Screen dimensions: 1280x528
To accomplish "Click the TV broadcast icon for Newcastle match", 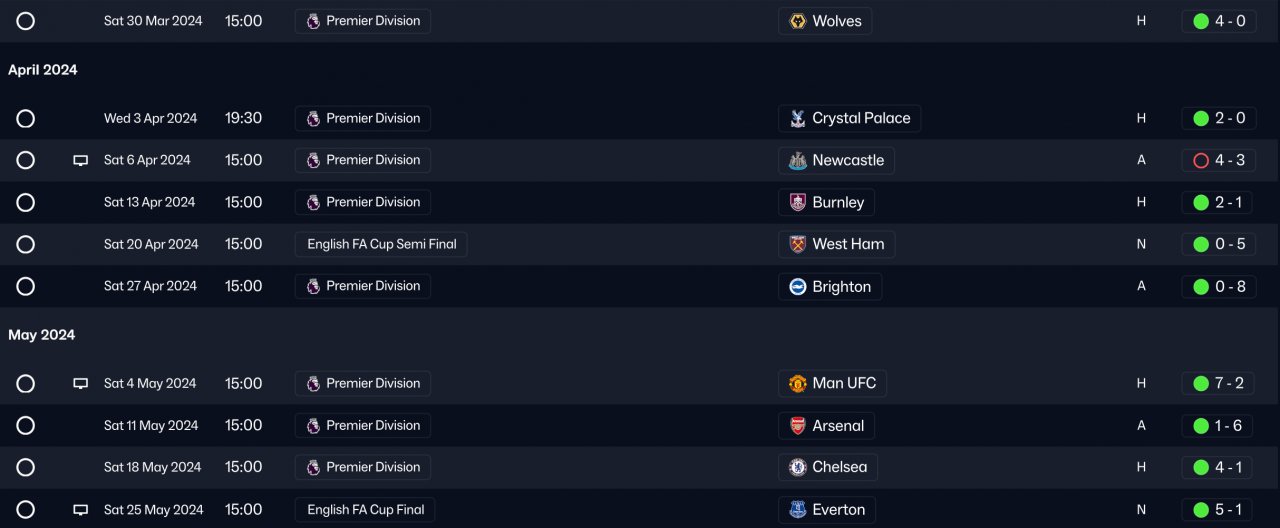I will 81,160.
